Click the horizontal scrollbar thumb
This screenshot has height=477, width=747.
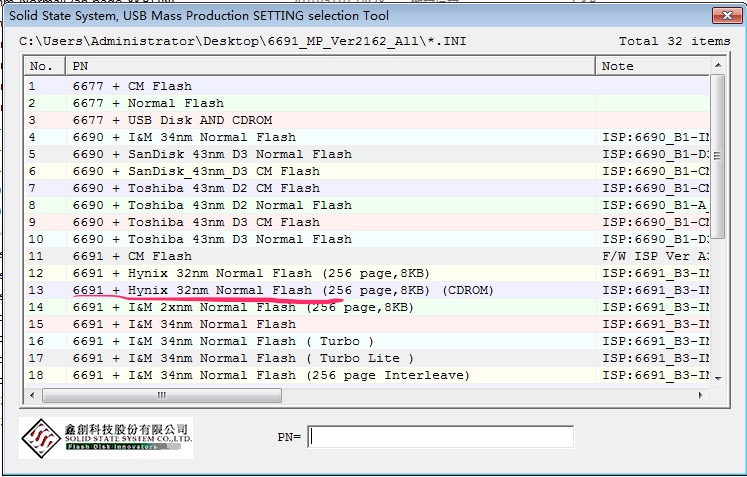162,395
